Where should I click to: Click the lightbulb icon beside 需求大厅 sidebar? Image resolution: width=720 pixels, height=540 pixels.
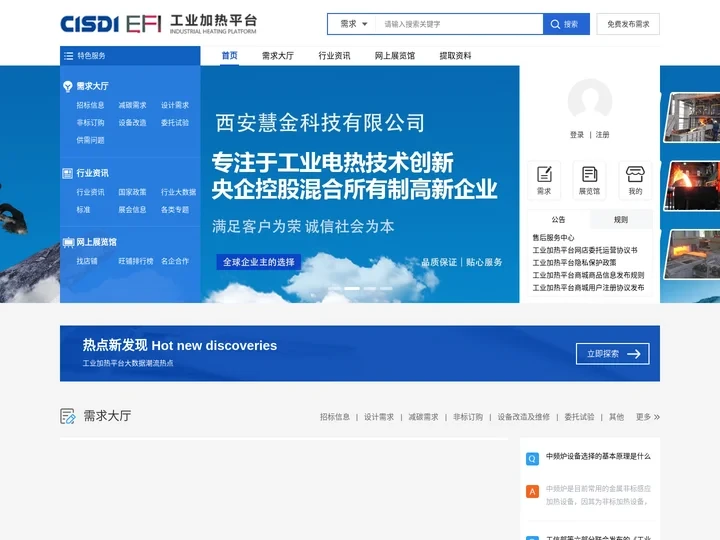point(68,86)
